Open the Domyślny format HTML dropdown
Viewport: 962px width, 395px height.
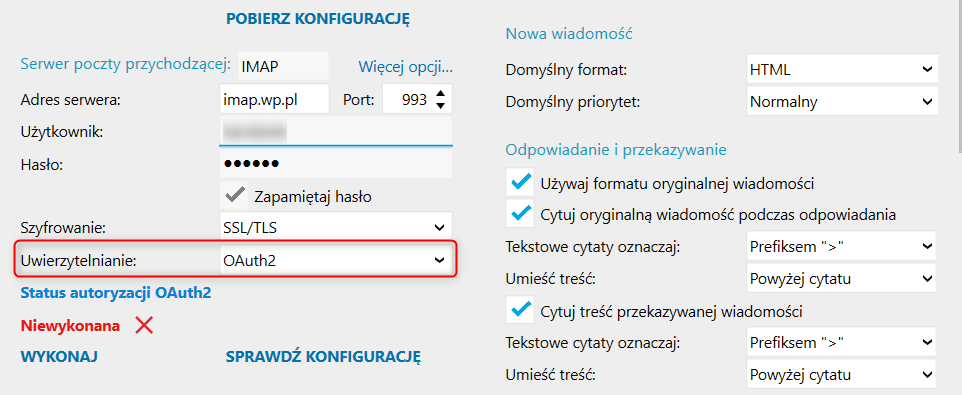(x=842, y=70)
